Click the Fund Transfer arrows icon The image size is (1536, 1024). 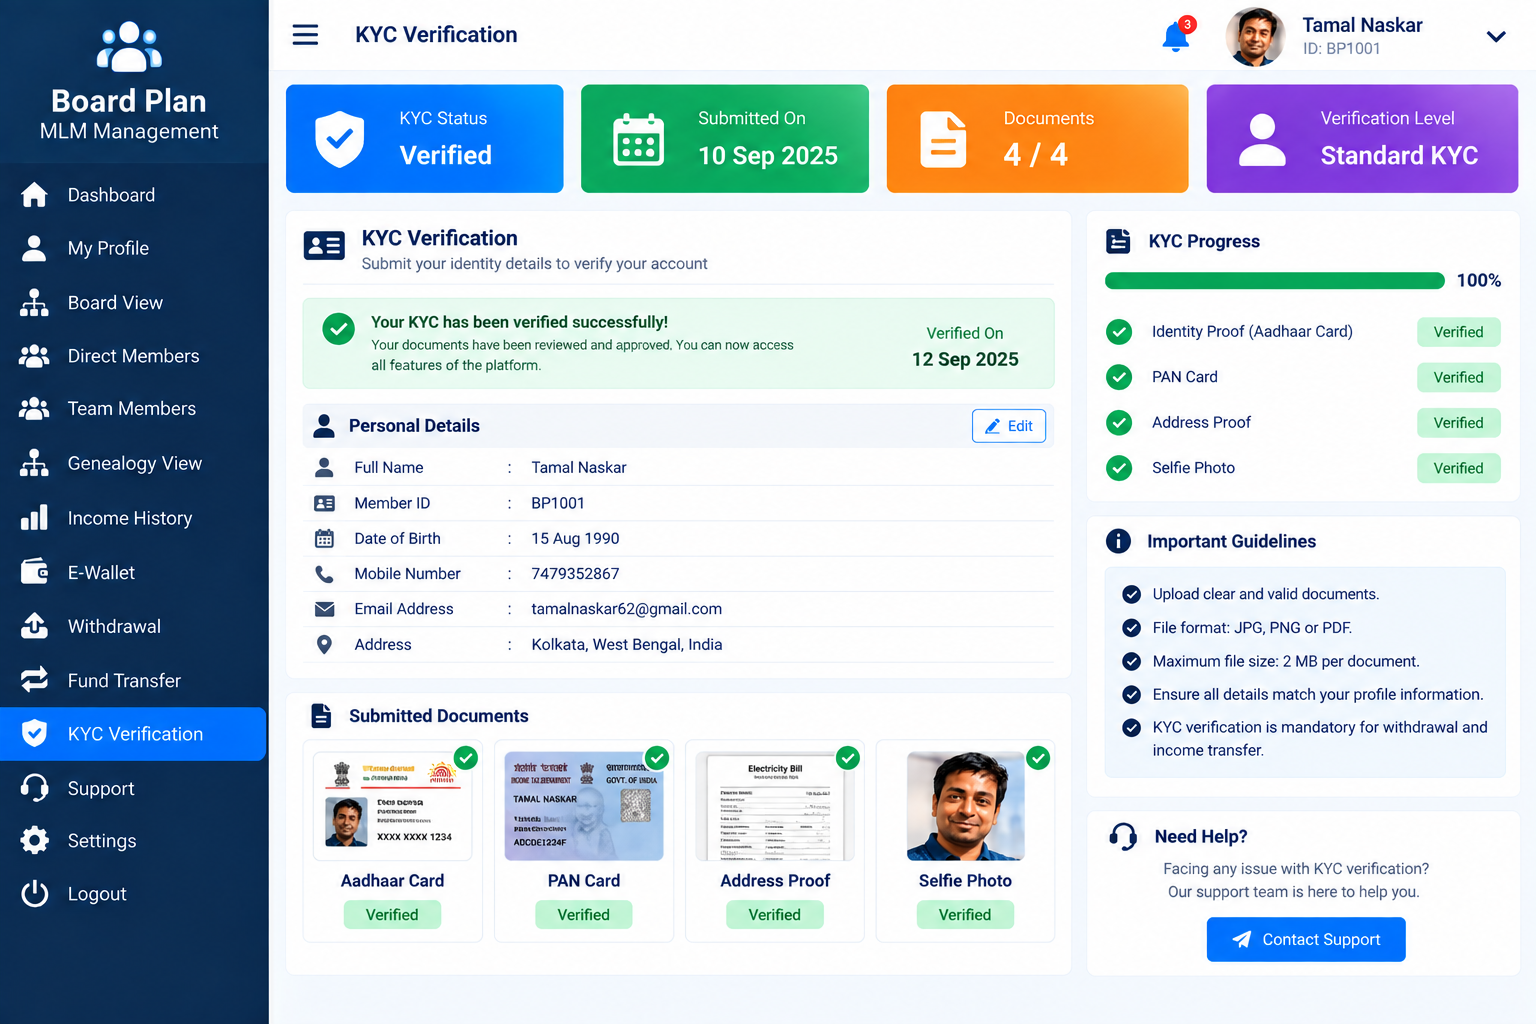click(x=34, y=680)
